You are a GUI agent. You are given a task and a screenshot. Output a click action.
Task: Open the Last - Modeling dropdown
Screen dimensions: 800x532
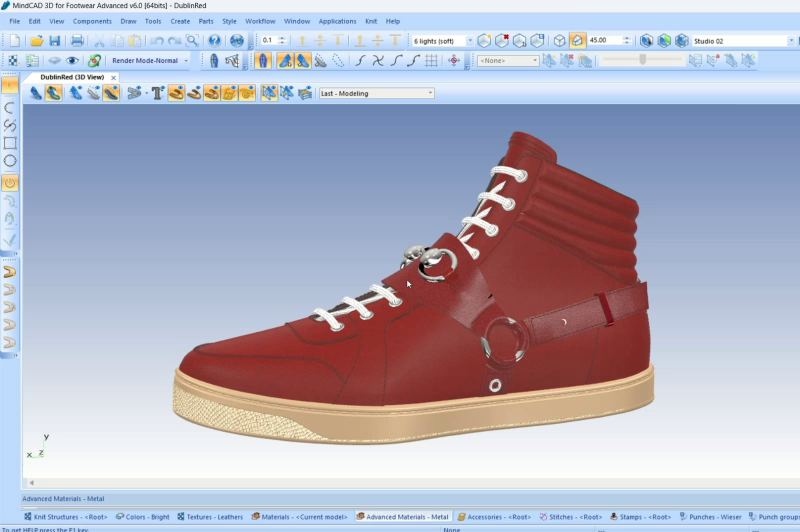430,93
